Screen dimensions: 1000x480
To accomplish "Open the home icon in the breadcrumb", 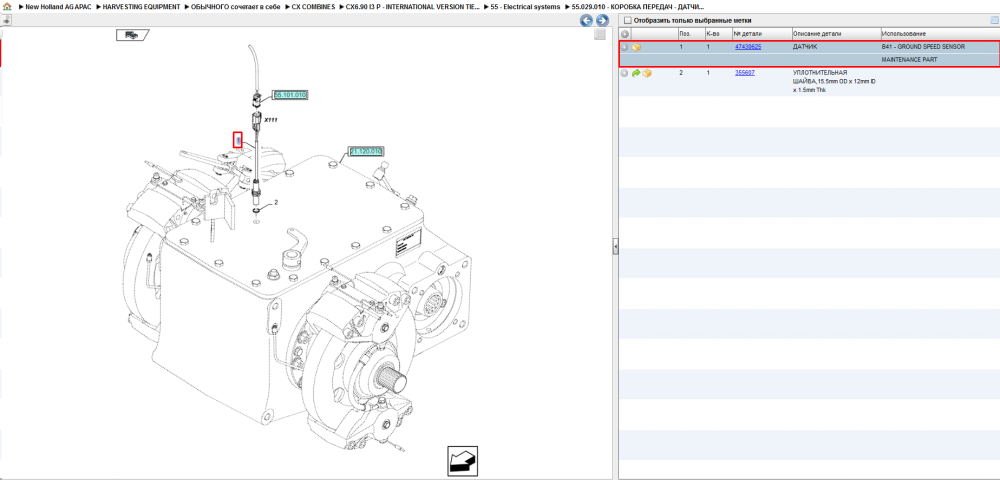I will [8, 6].
